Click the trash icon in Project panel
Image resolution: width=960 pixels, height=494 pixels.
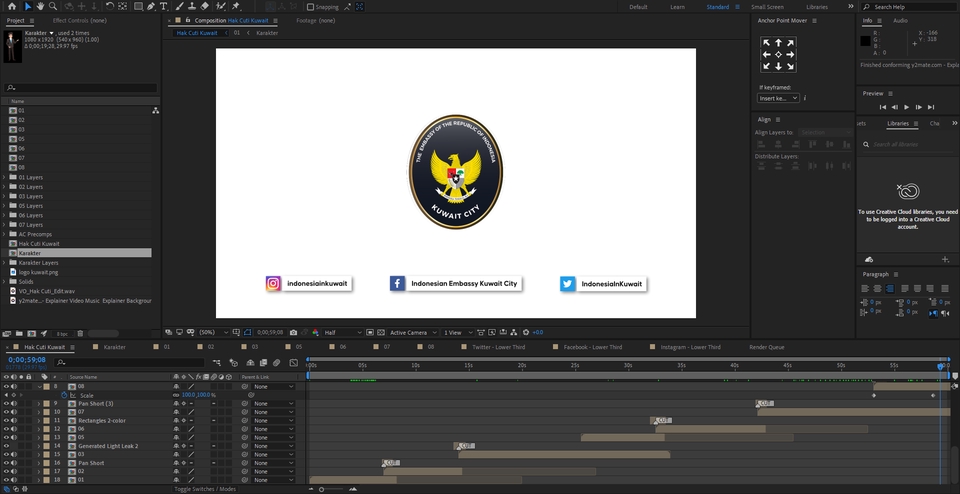[x=80, y=334]
